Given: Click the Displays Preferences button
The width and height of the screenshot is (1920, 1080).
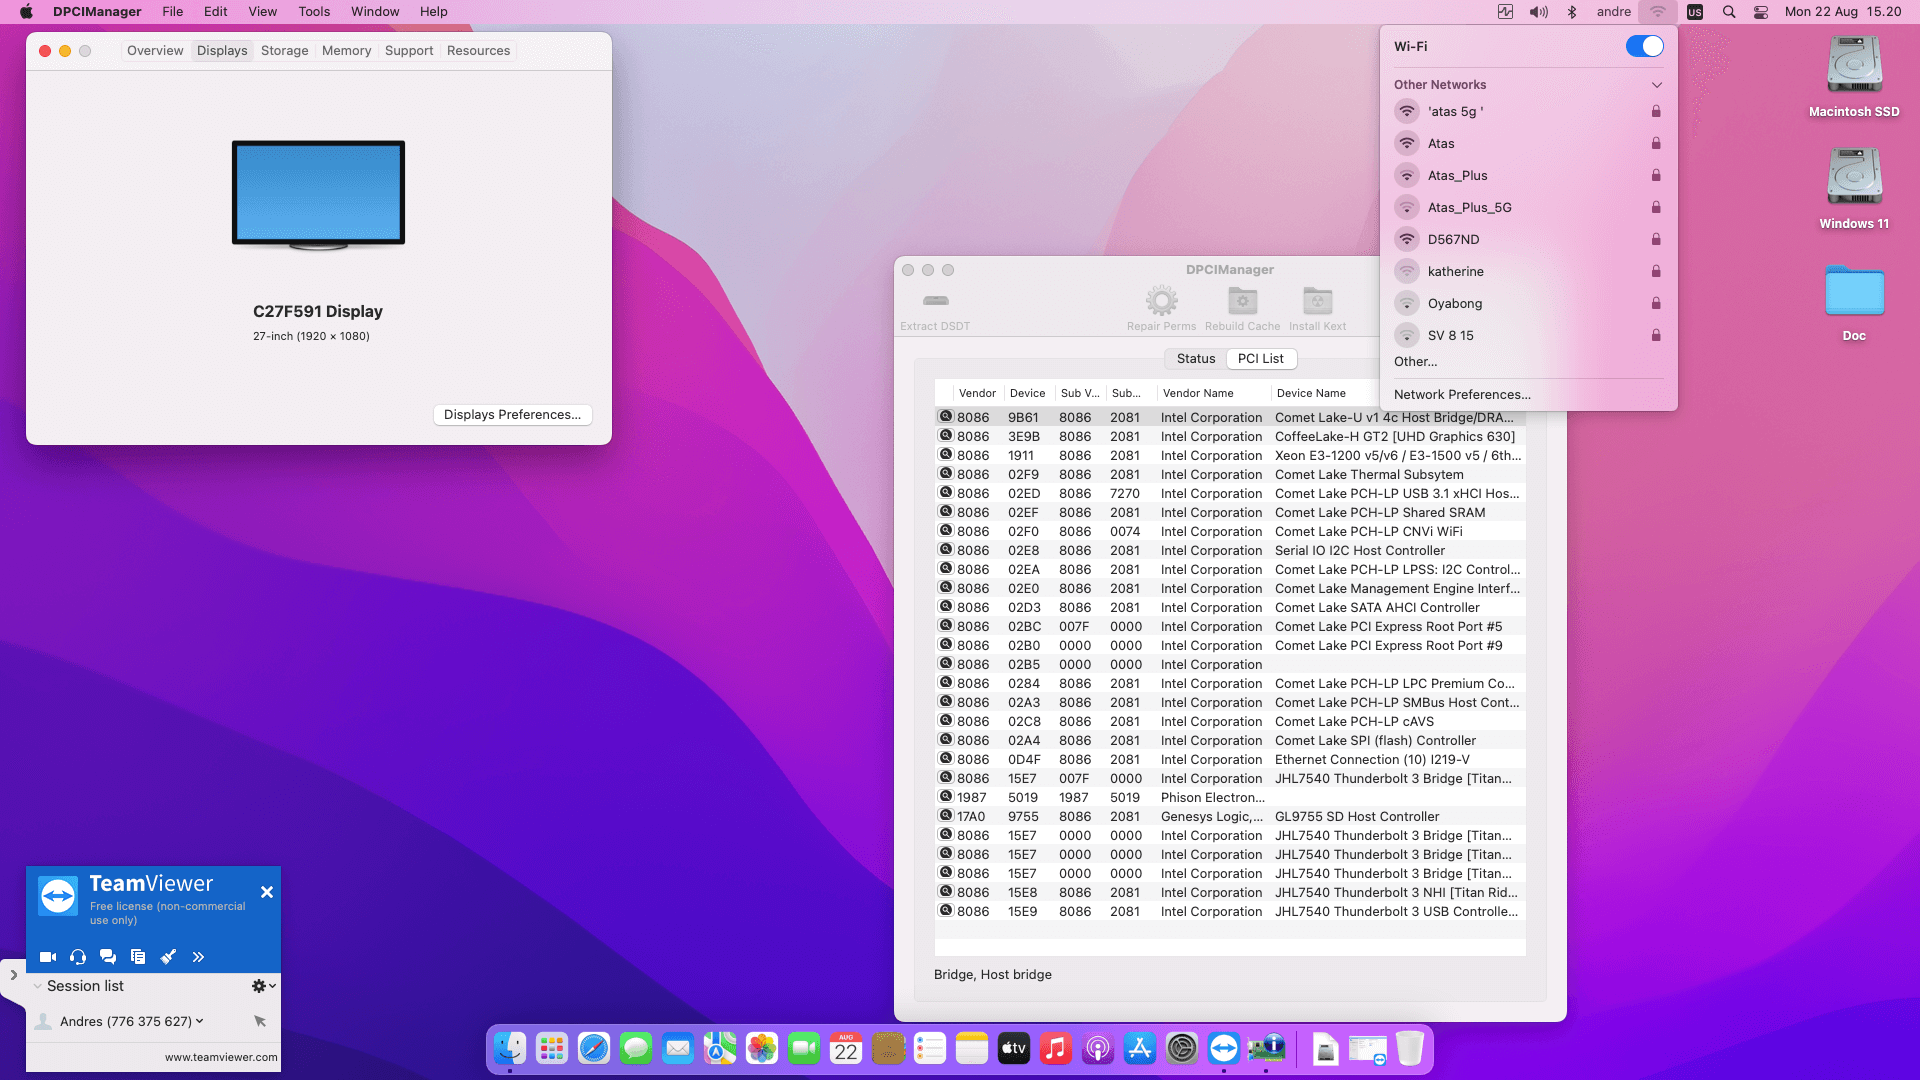Looking at the screenshot, I should pyautogui.click(x=512, y=415).
